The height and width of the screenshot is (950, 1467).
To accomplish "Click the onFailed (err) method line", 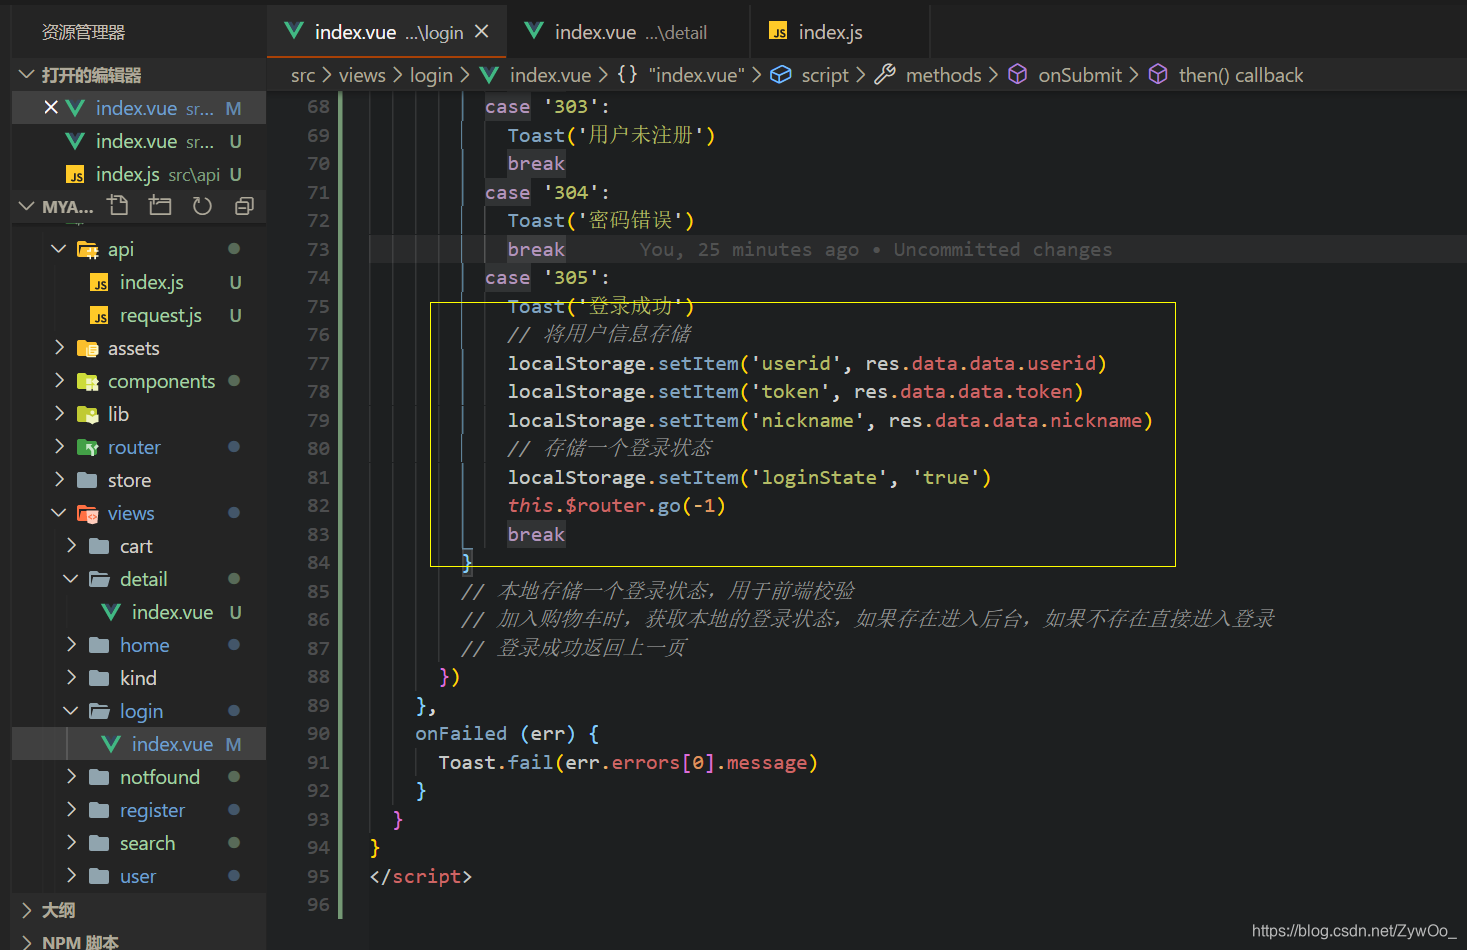I will coord(507,734).
